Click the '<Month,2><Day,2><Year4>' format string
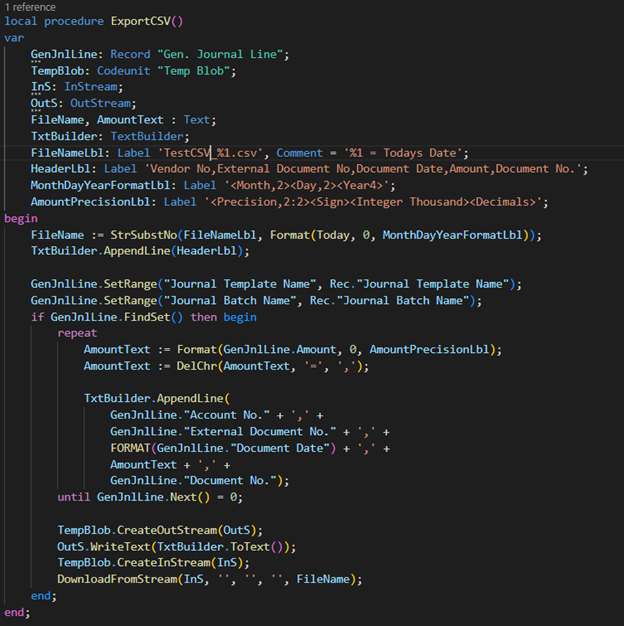The width and height of the screenshot is (624, 626). [x=307, y=186]
